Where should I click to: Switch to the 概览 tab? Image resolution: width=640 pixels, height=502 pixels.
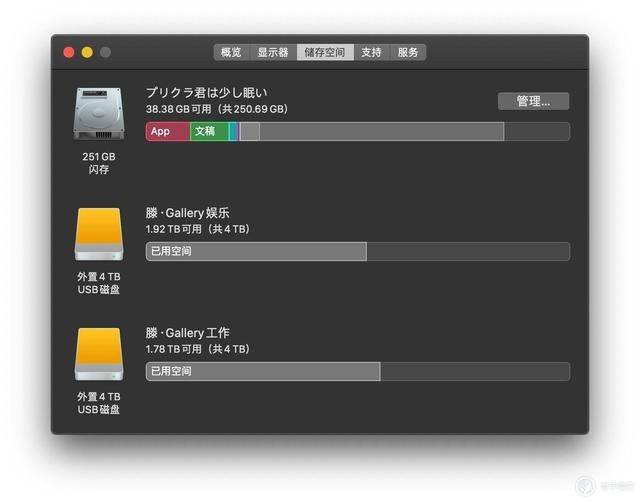point(231,52)
